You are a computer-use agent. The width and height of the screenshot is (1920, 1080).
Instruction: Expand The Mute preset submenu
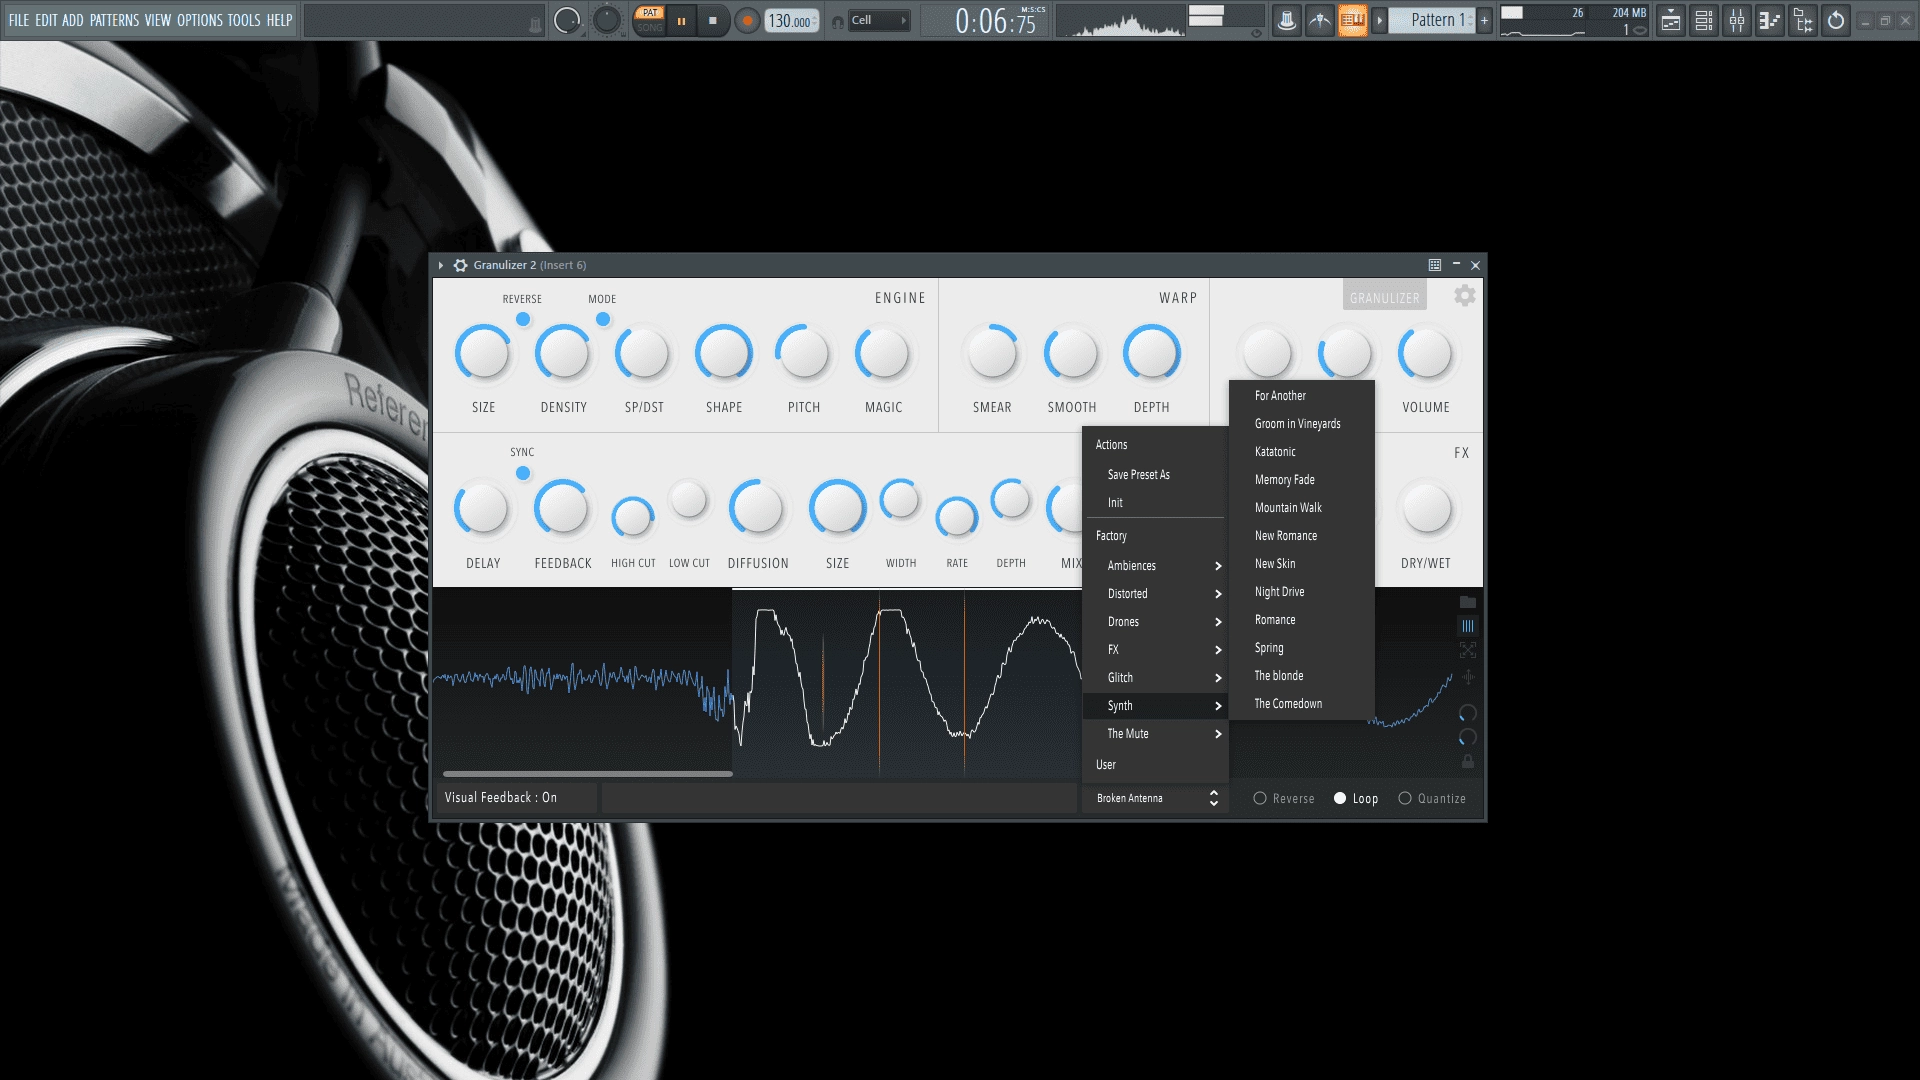point(1155,734)
